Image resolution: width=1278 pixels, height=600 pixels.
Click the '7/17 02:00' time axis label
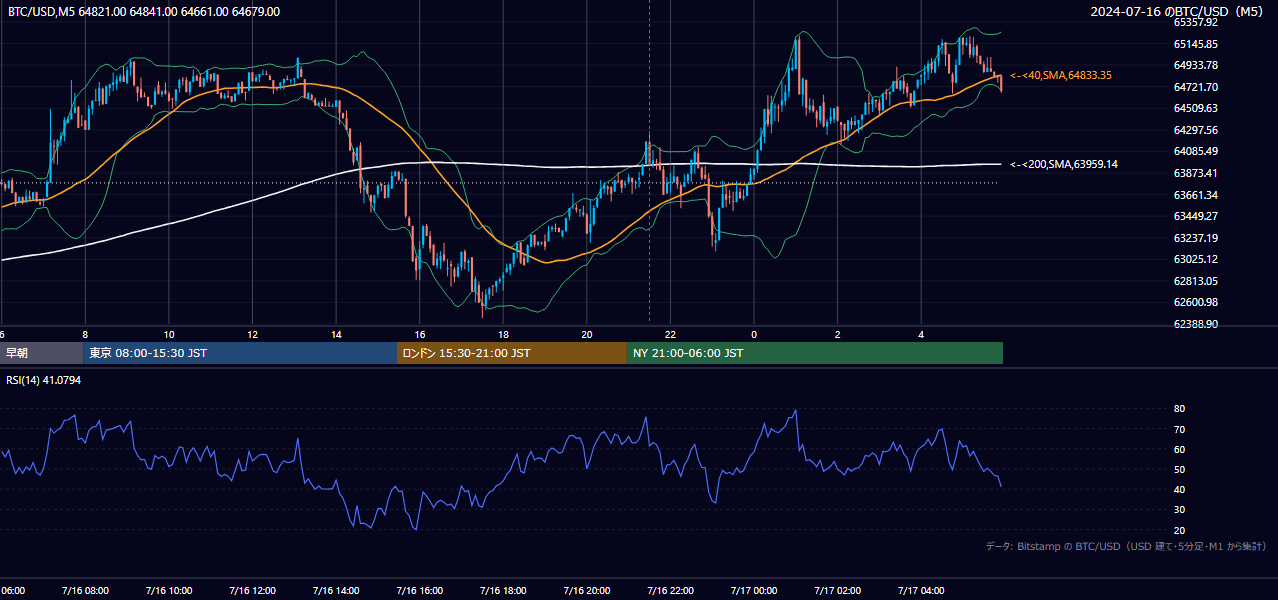pos(838,590)
